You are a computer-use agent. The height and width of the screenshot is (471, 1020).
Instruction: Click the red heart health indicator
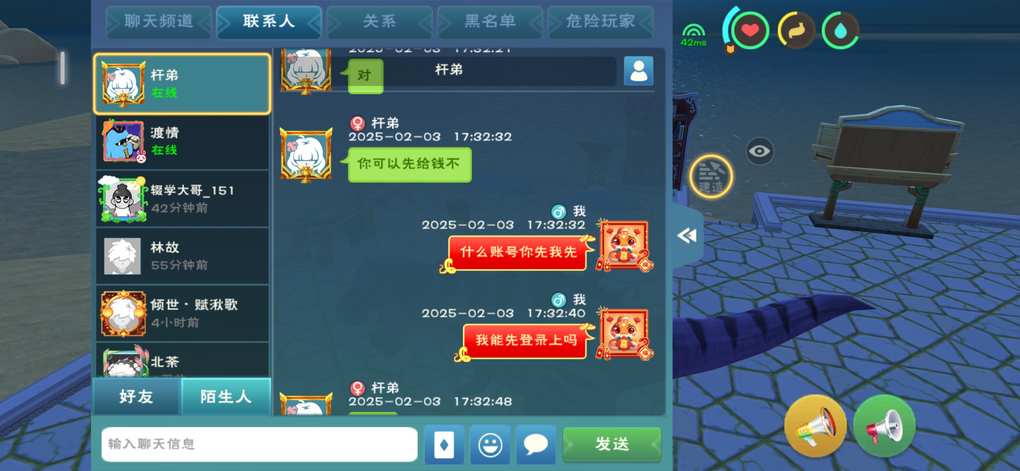coord(751,31)
